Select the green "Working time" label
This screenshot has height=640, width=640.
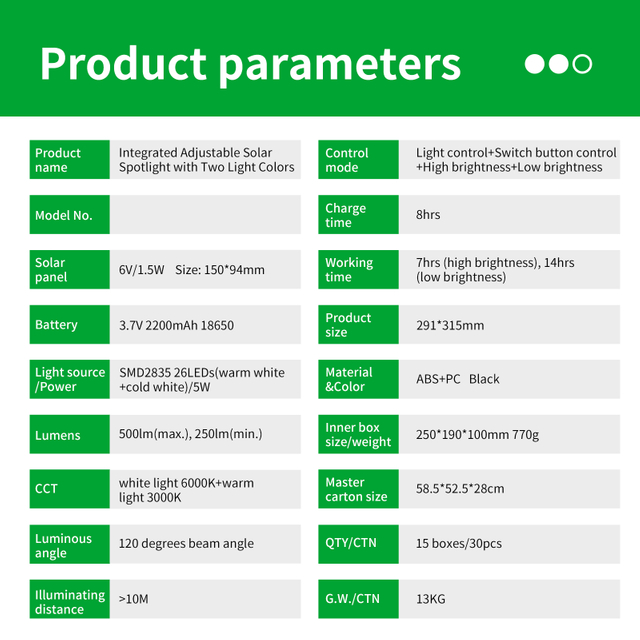pyautogui.click(x=358, y=270)
